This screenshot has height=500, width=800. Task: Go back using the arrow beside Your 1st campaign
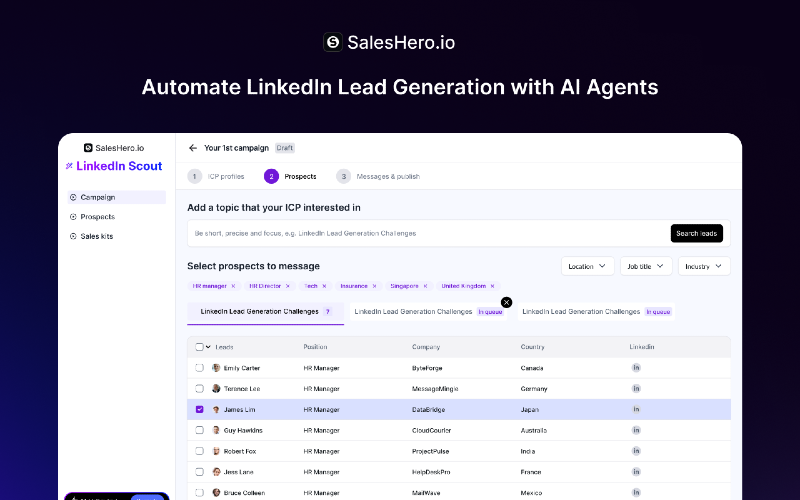point(193,148)
